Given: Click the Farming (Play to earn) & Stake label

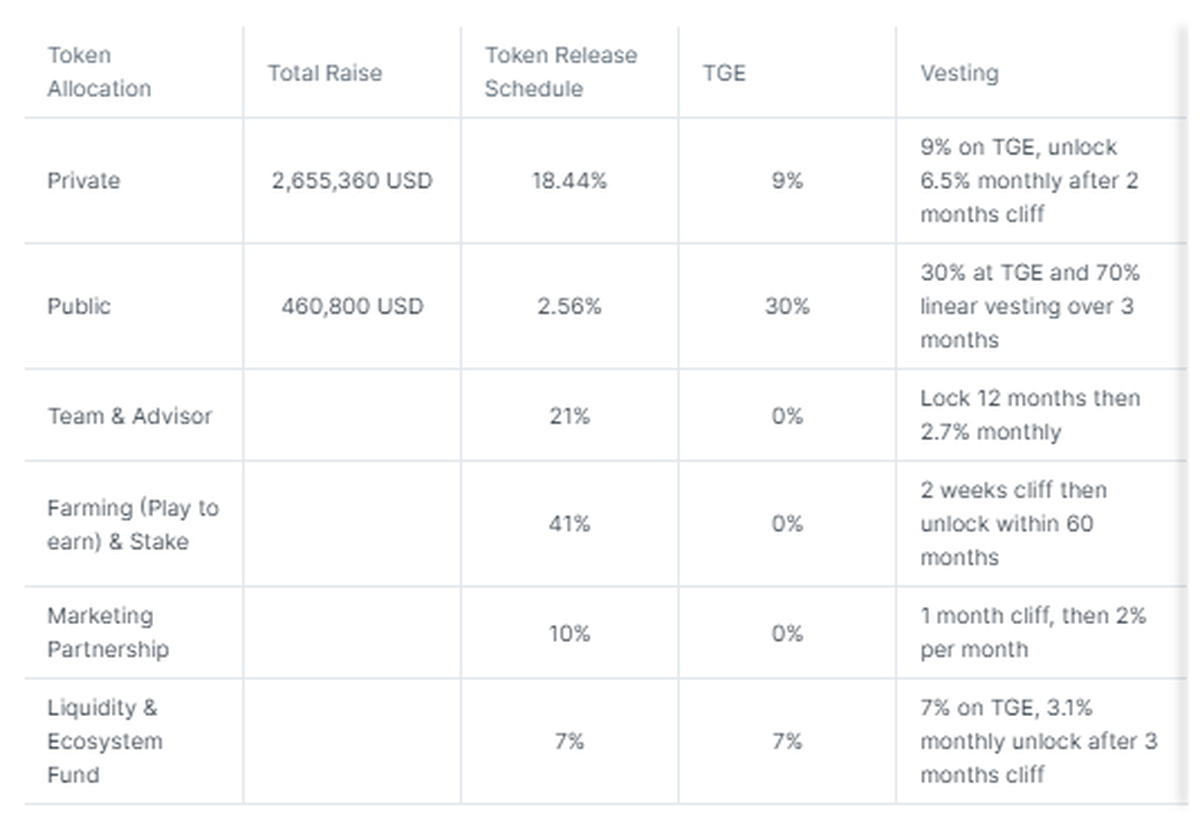Looking at the screenshot, I should coord(132,524).
